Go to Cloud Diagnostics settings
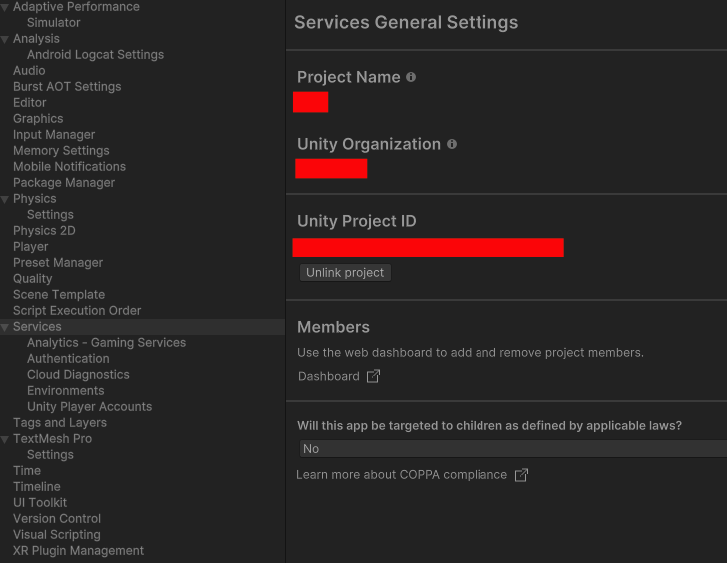The image size is (727, 563). pyautogui.click(x=78, y=375)
